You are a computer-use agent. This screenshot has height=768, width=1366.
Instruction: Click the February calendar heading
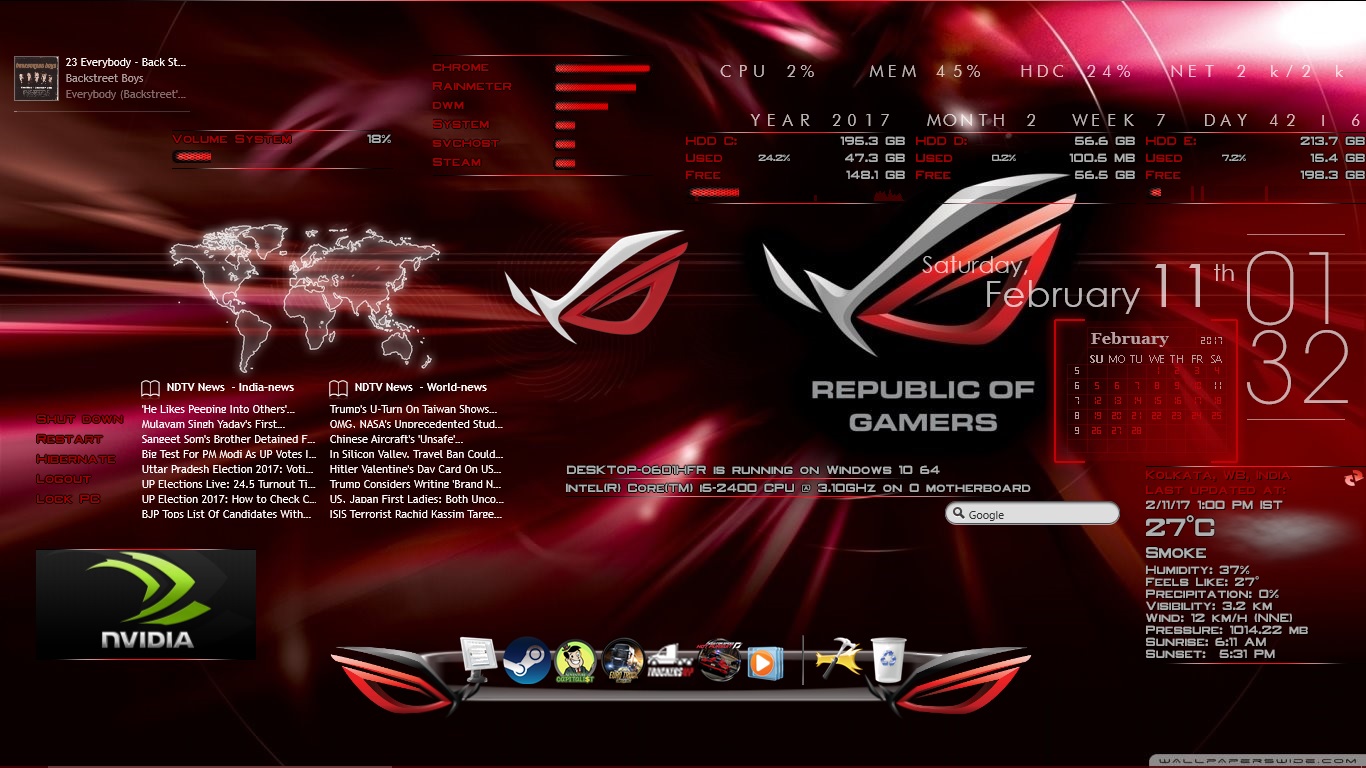[x=1129, y=339]
